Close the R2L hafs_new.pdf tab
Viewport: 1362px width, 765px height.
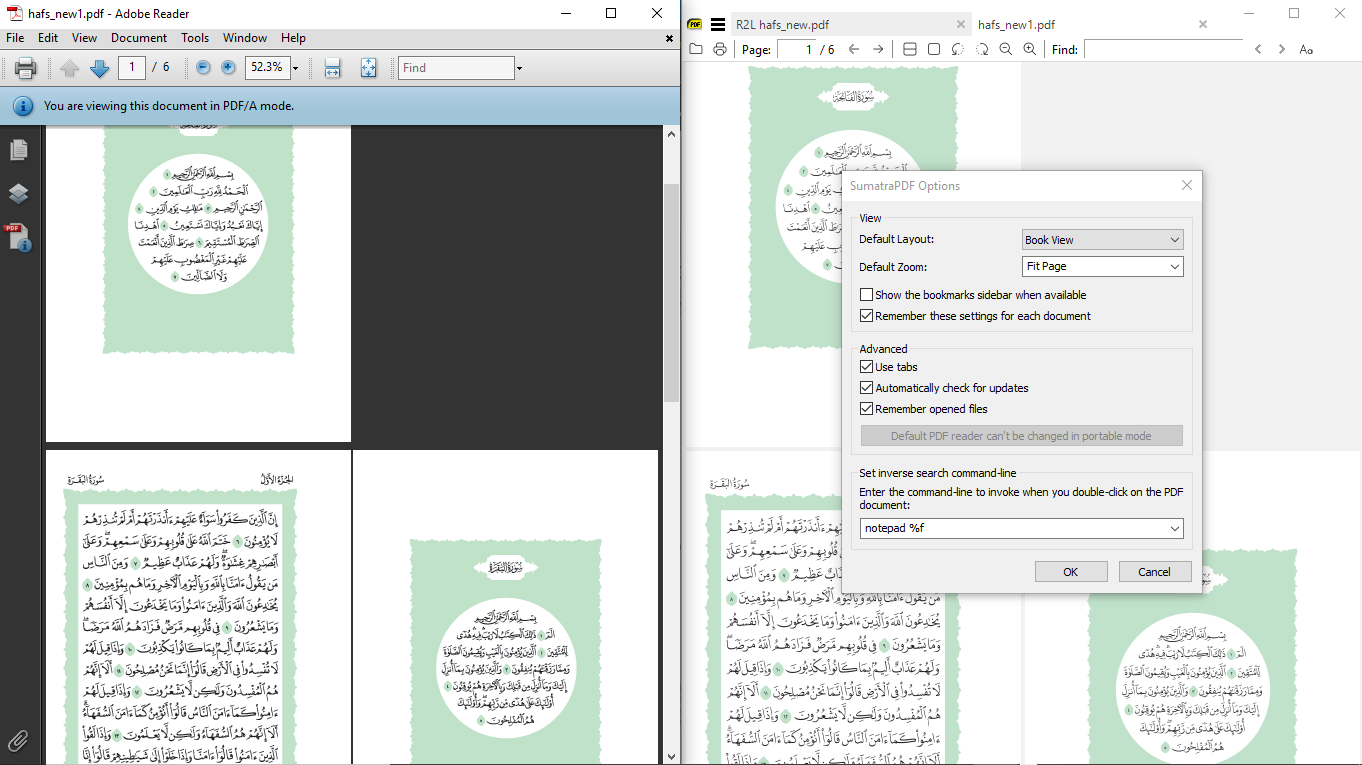click(x=961, y=24)
